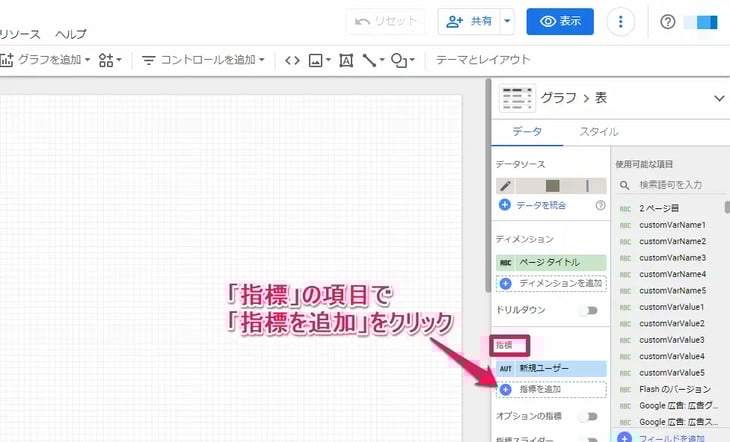730x442 pixels.
Task: Open the 共有 dropdown arrow
Action: point(508,22)
